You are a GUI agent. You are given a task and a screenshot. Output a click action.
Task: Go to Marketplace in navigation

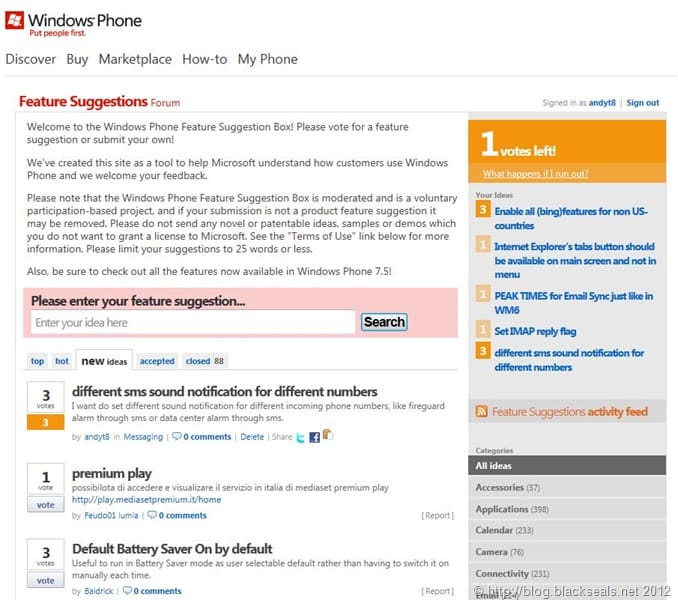pos(135,59)
